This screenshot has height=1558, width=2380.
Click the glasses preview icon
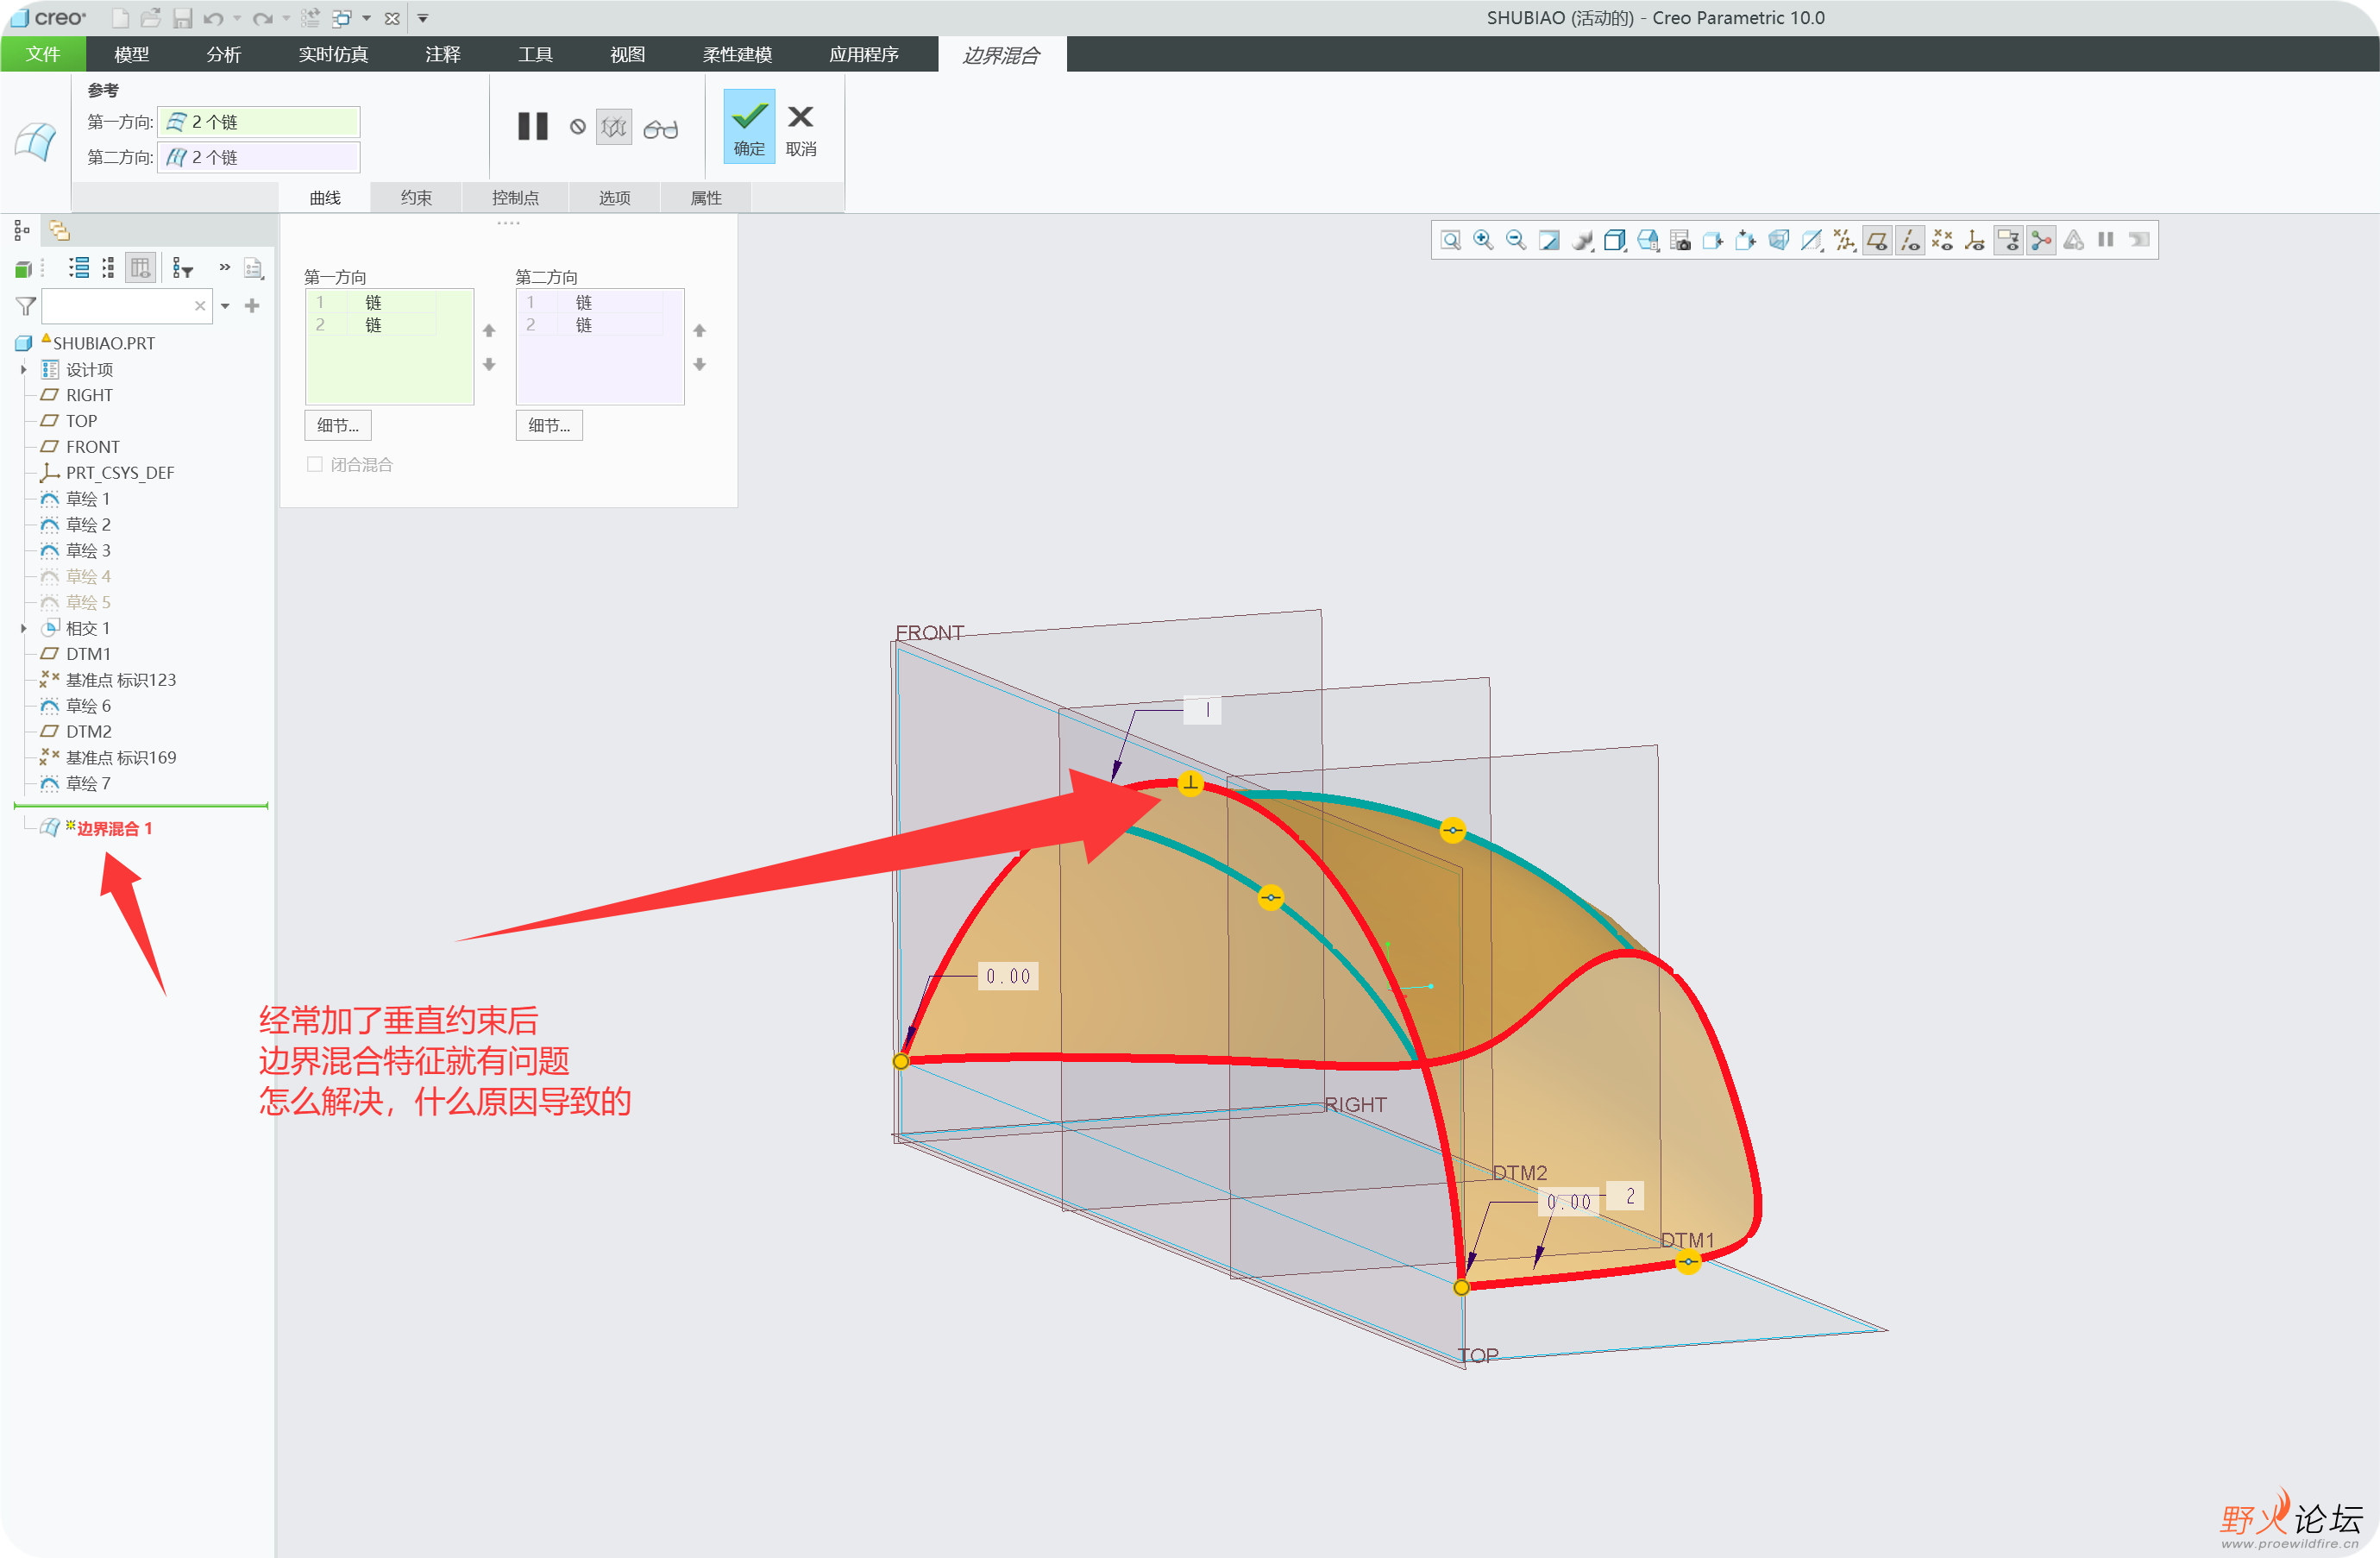(660, 128)
